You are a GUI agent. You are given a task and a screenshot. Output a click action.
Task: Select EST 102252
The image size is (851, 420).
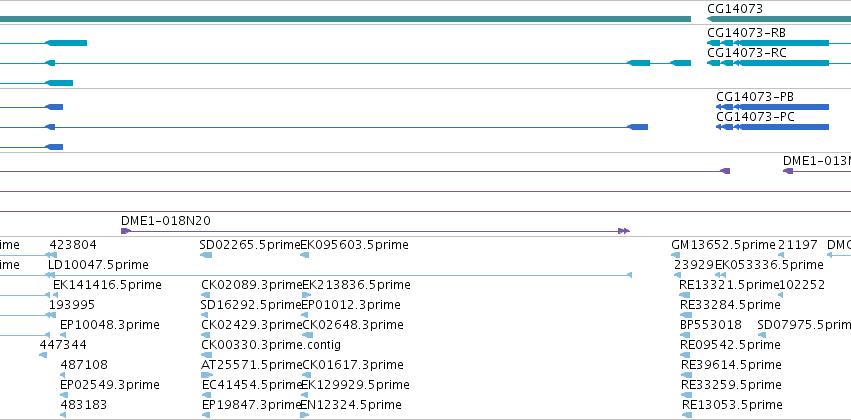pyautogui.click(x=802, y=285)
